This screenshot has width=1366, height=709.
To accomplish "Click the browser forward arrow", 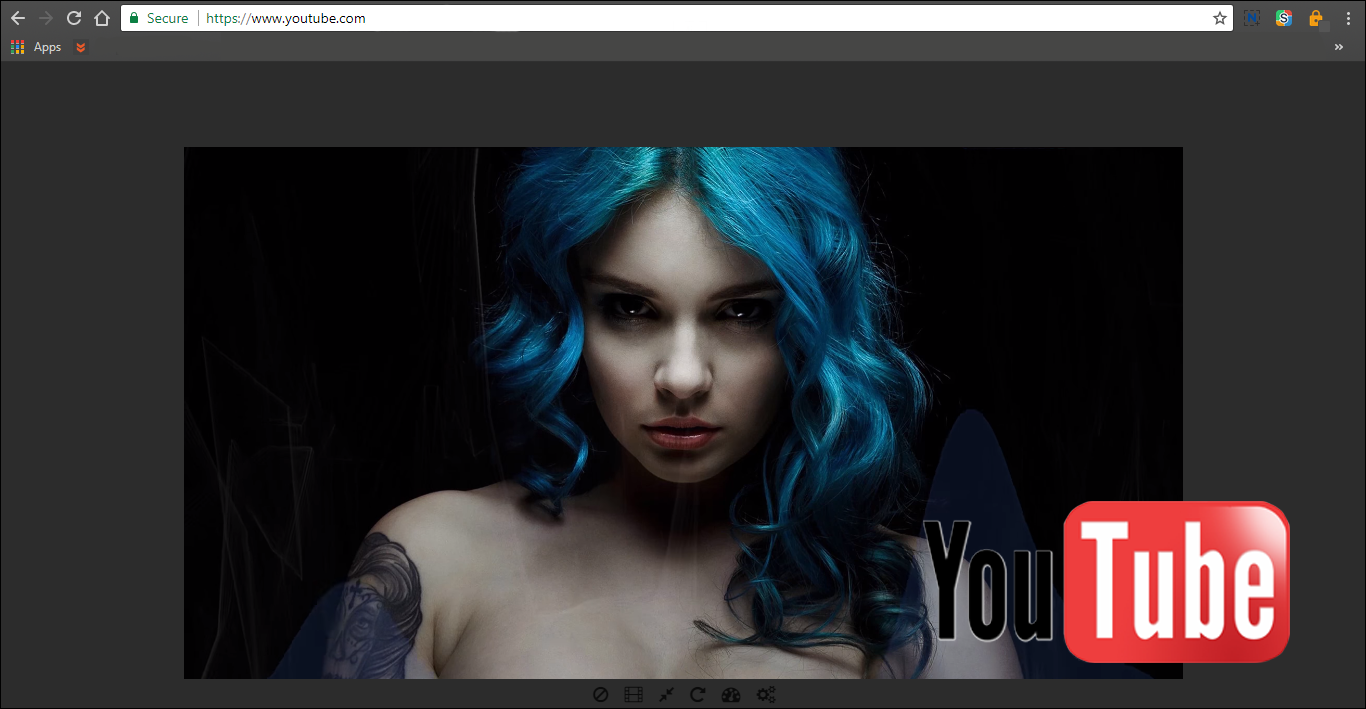I will click(x=45, y=18).
